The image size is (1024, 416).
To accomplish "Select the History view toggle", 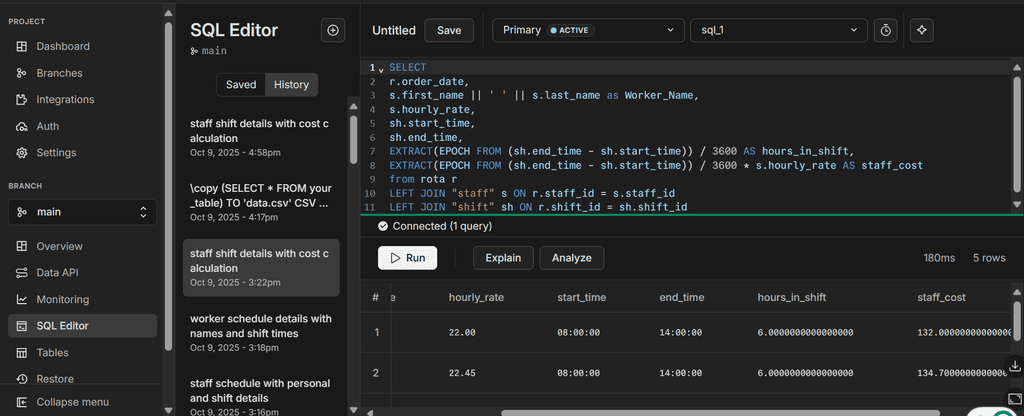I will coord(292,85).
